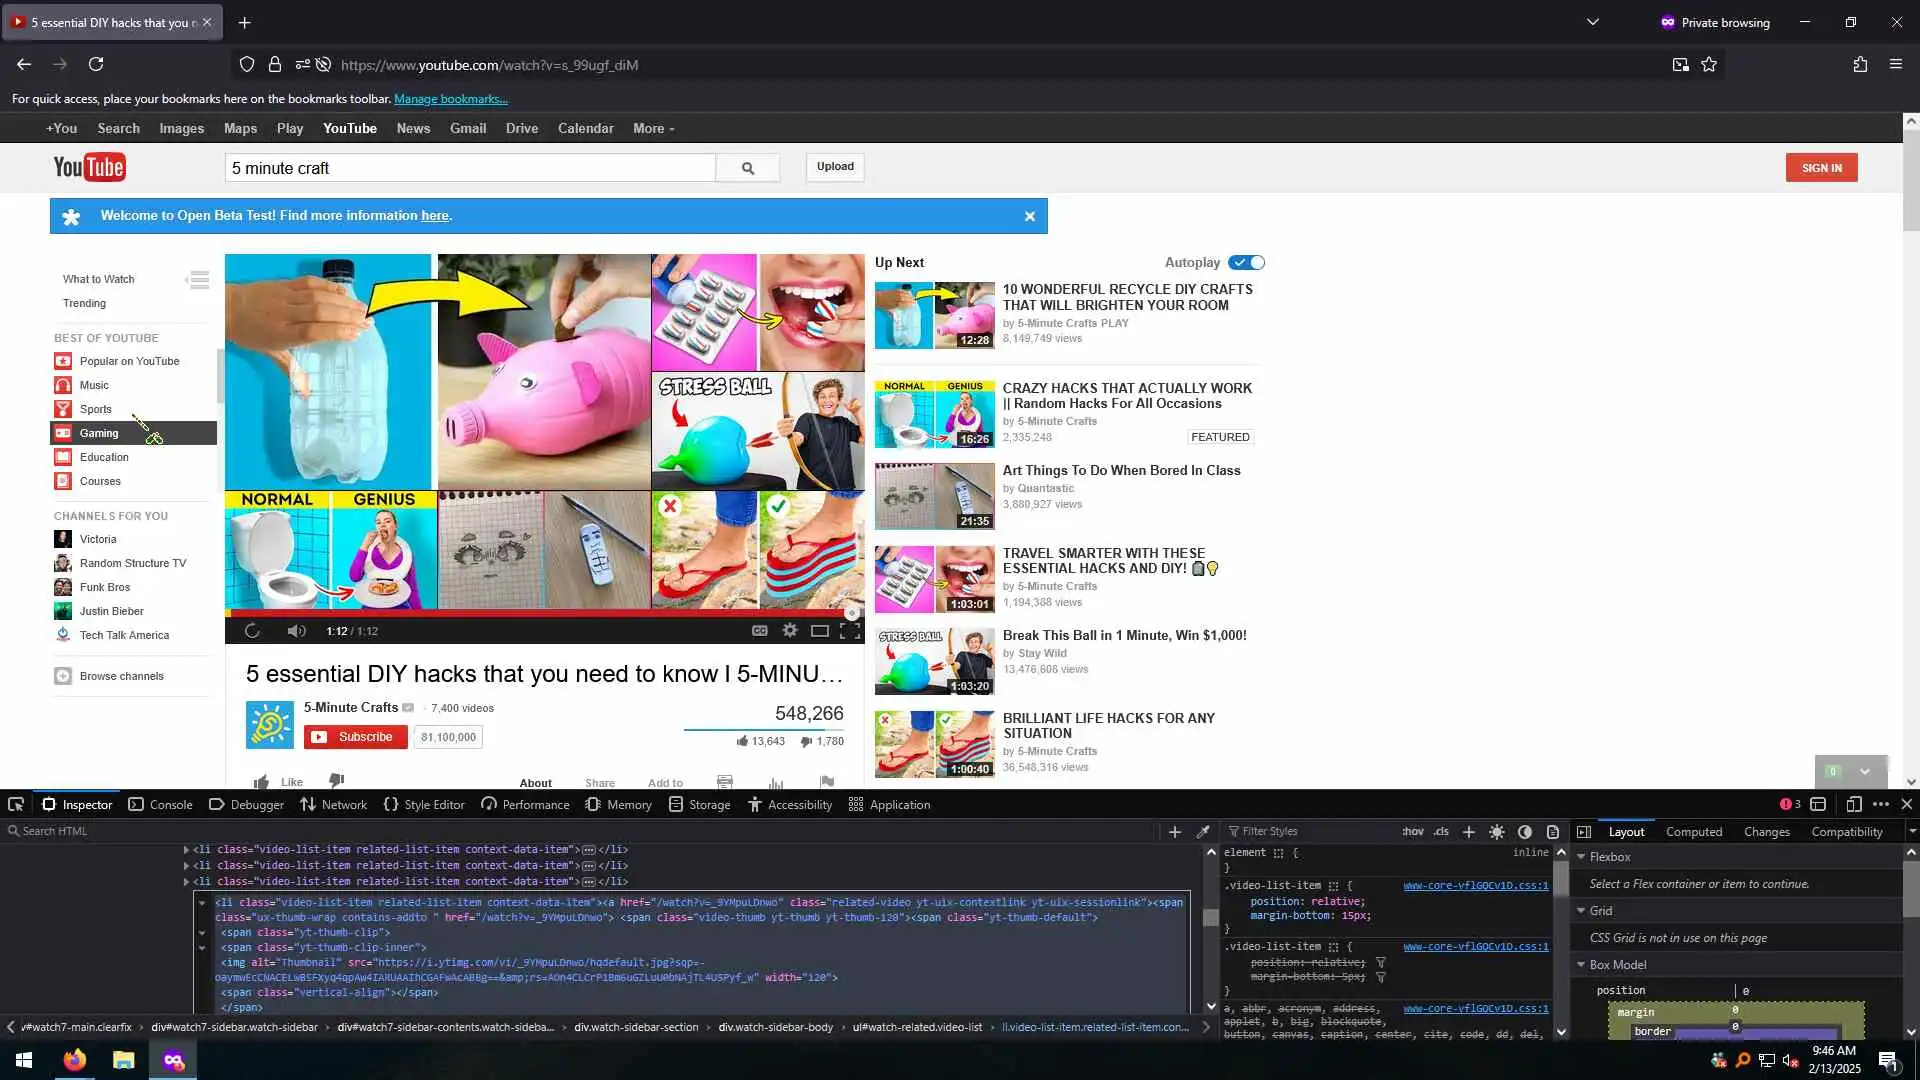
Task: Enter fullscreen mode in video player
Action: (850, 631)
